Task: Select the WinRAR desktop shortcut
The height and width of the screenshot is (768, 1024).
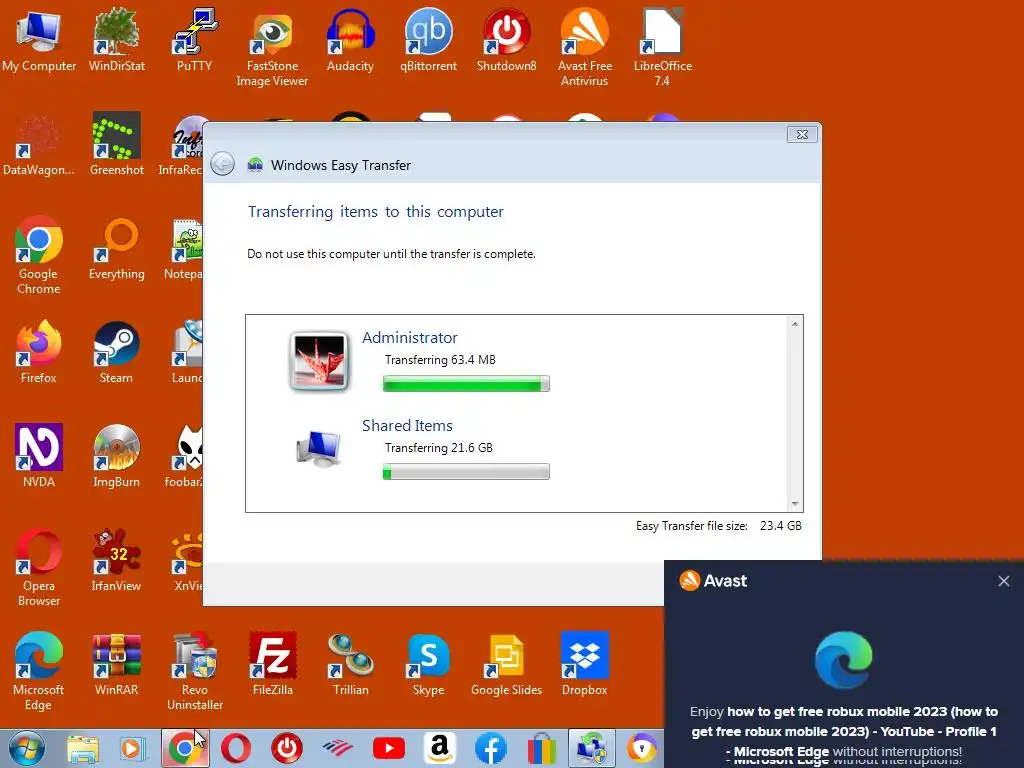Action: pyautogui.click(x=116, y=665)
